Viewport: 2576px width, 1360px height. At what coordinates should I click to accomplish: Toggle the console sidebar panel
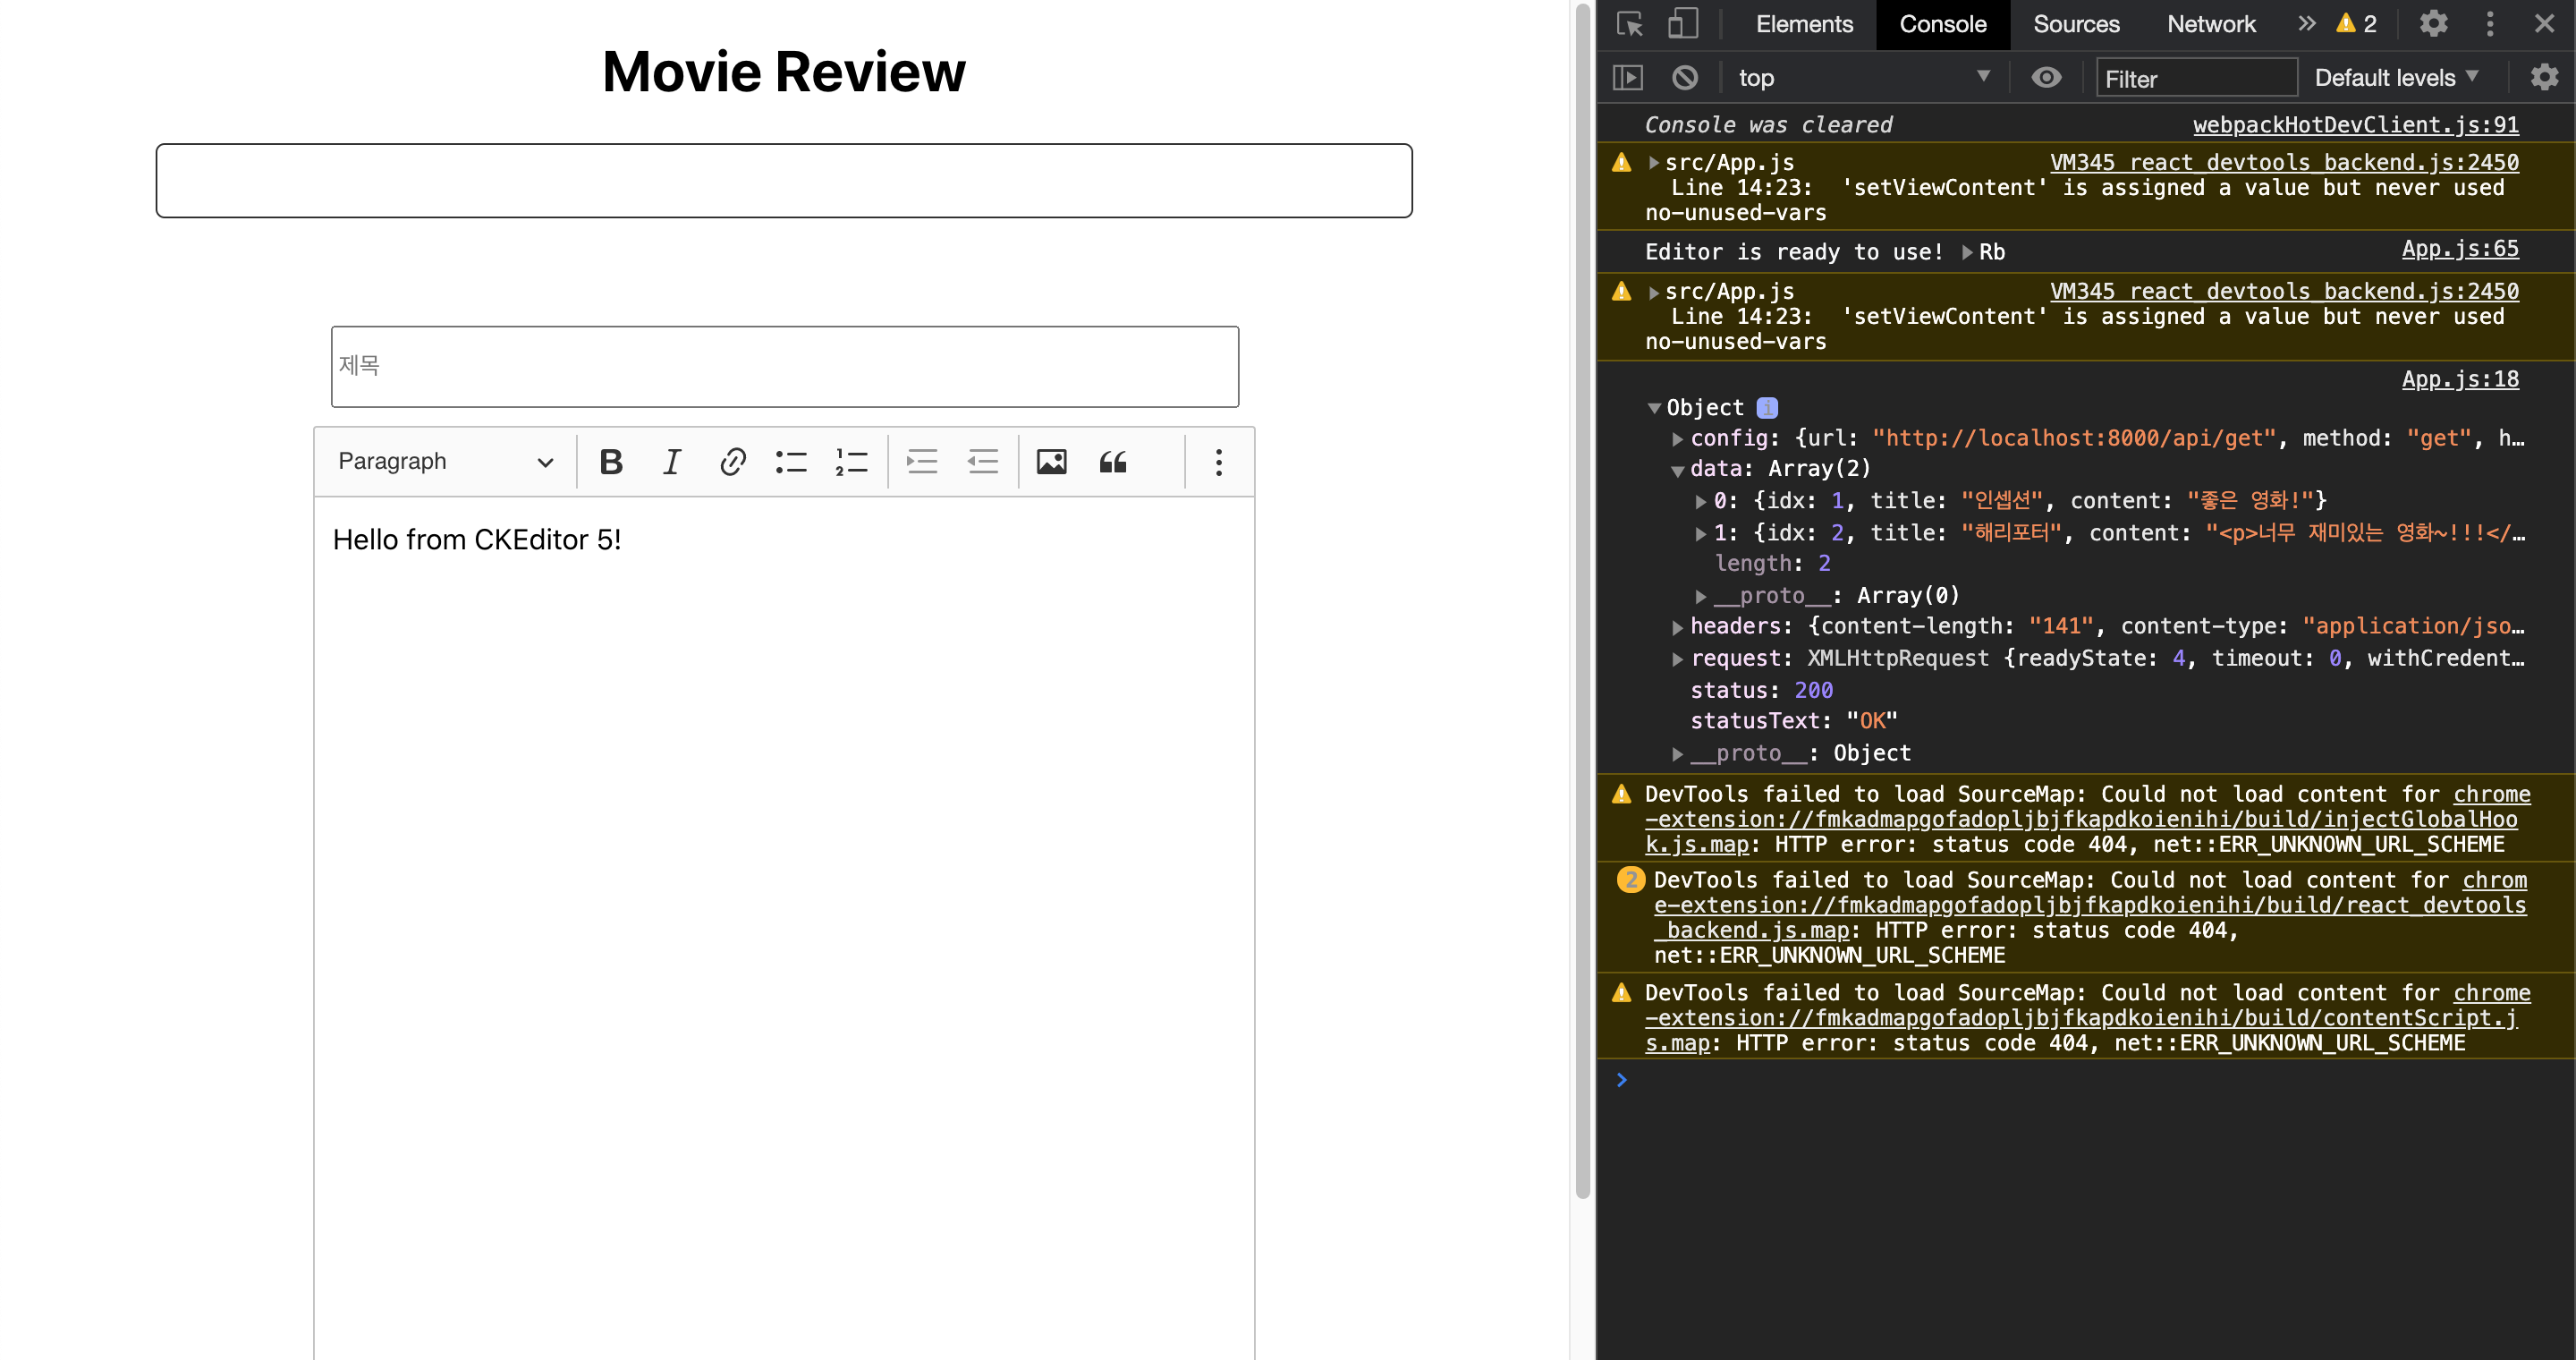[x=1628, y=78]
